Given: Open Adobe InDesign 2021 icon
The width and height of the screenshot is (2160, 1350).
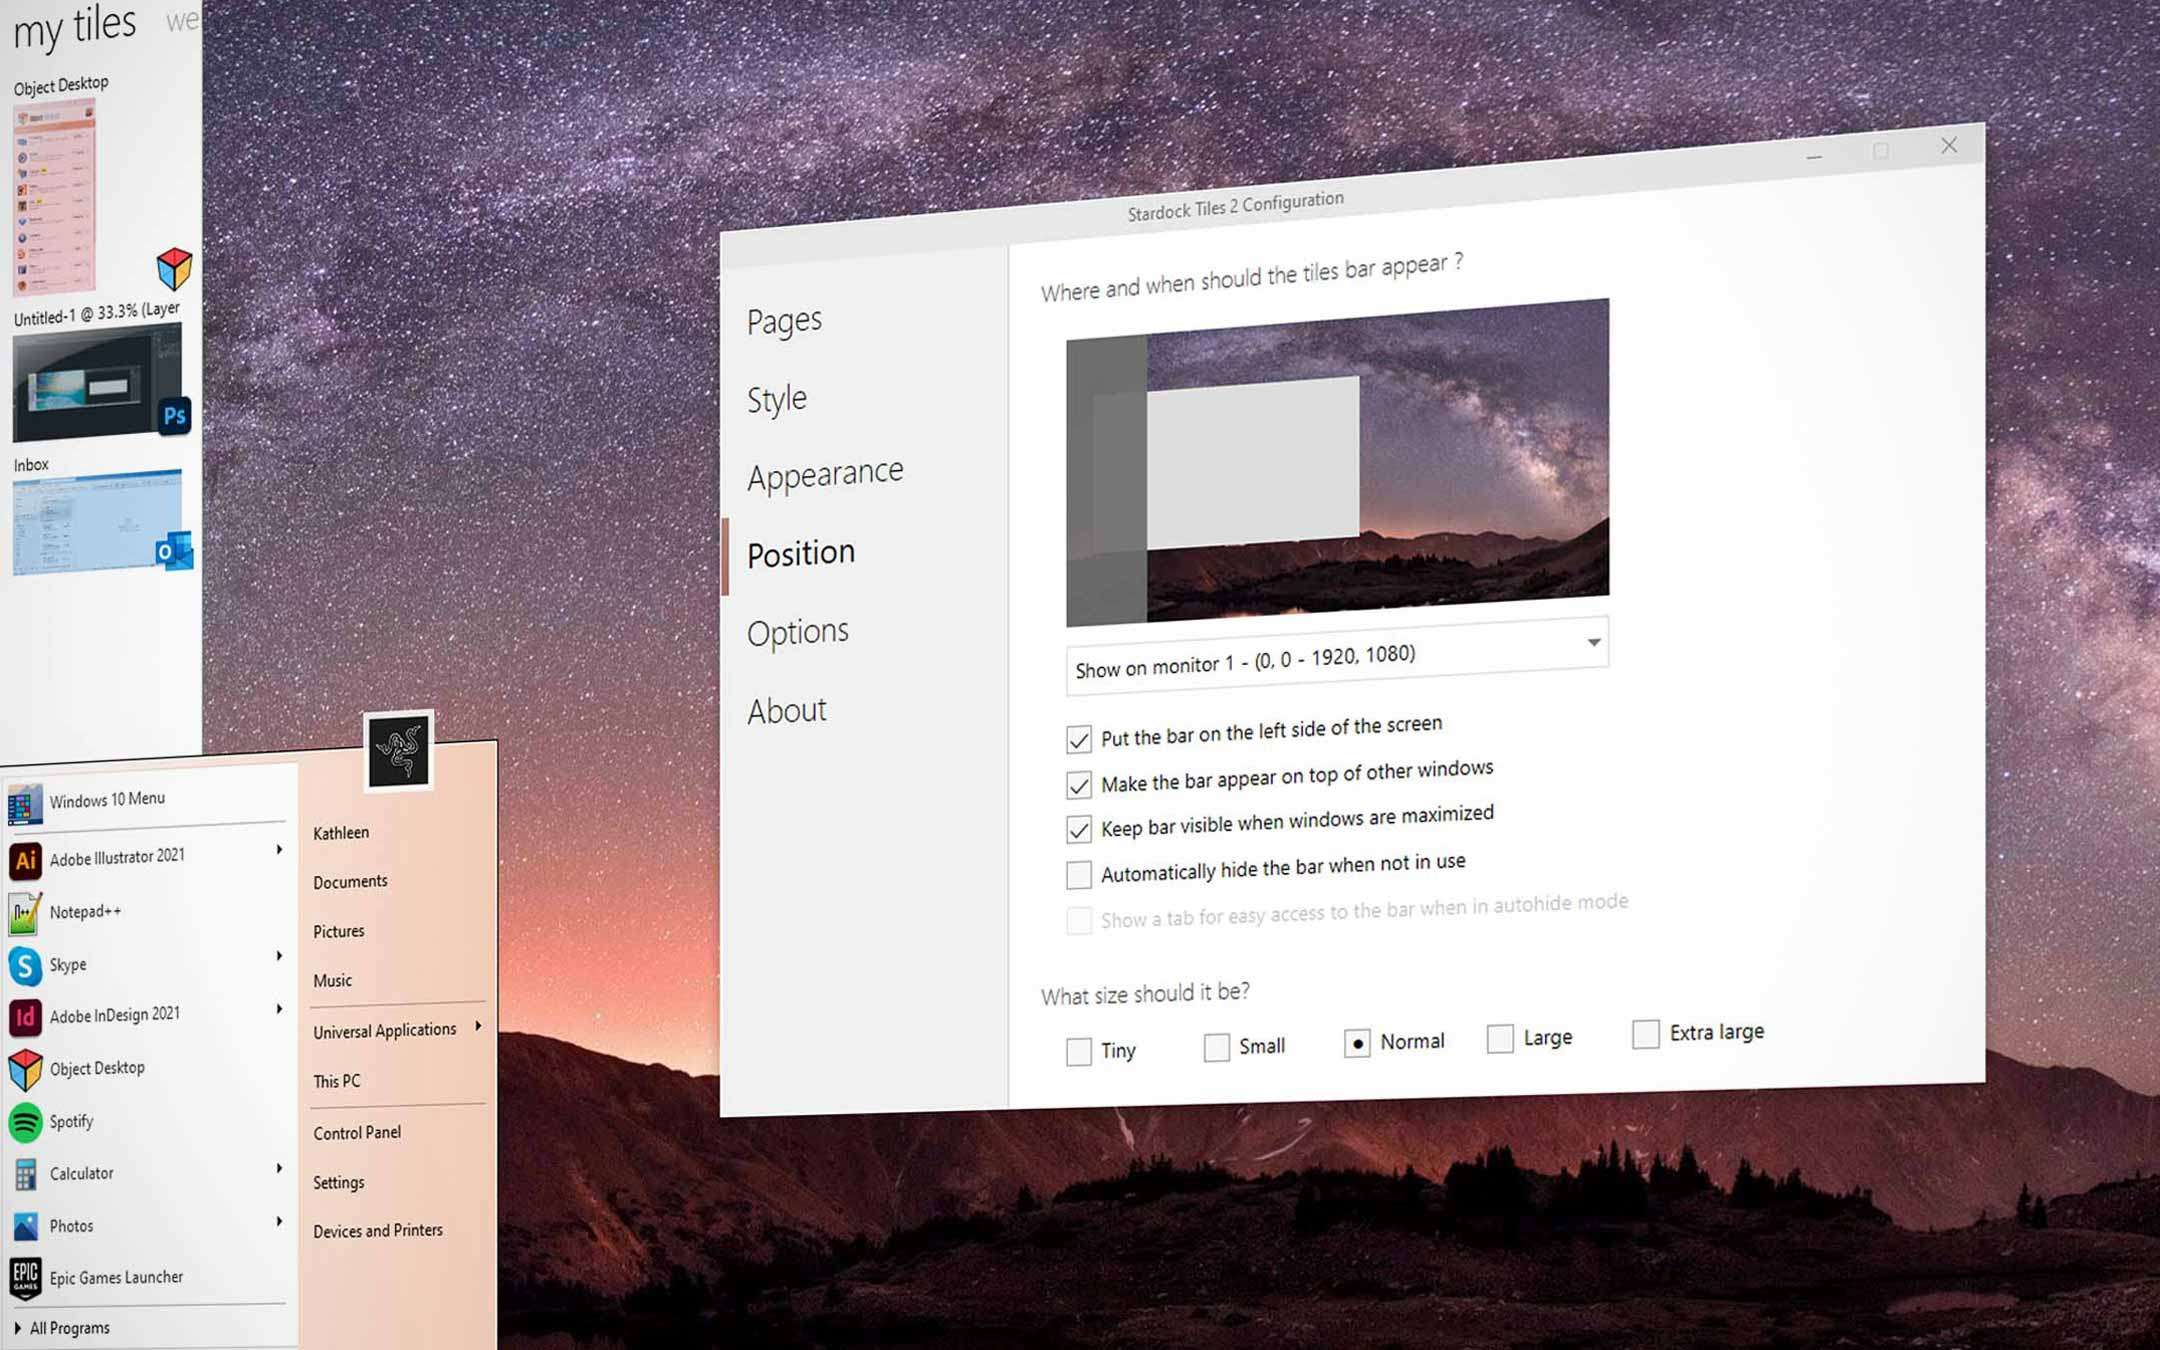Looking at the screenshot, I should click(25, 1018).
